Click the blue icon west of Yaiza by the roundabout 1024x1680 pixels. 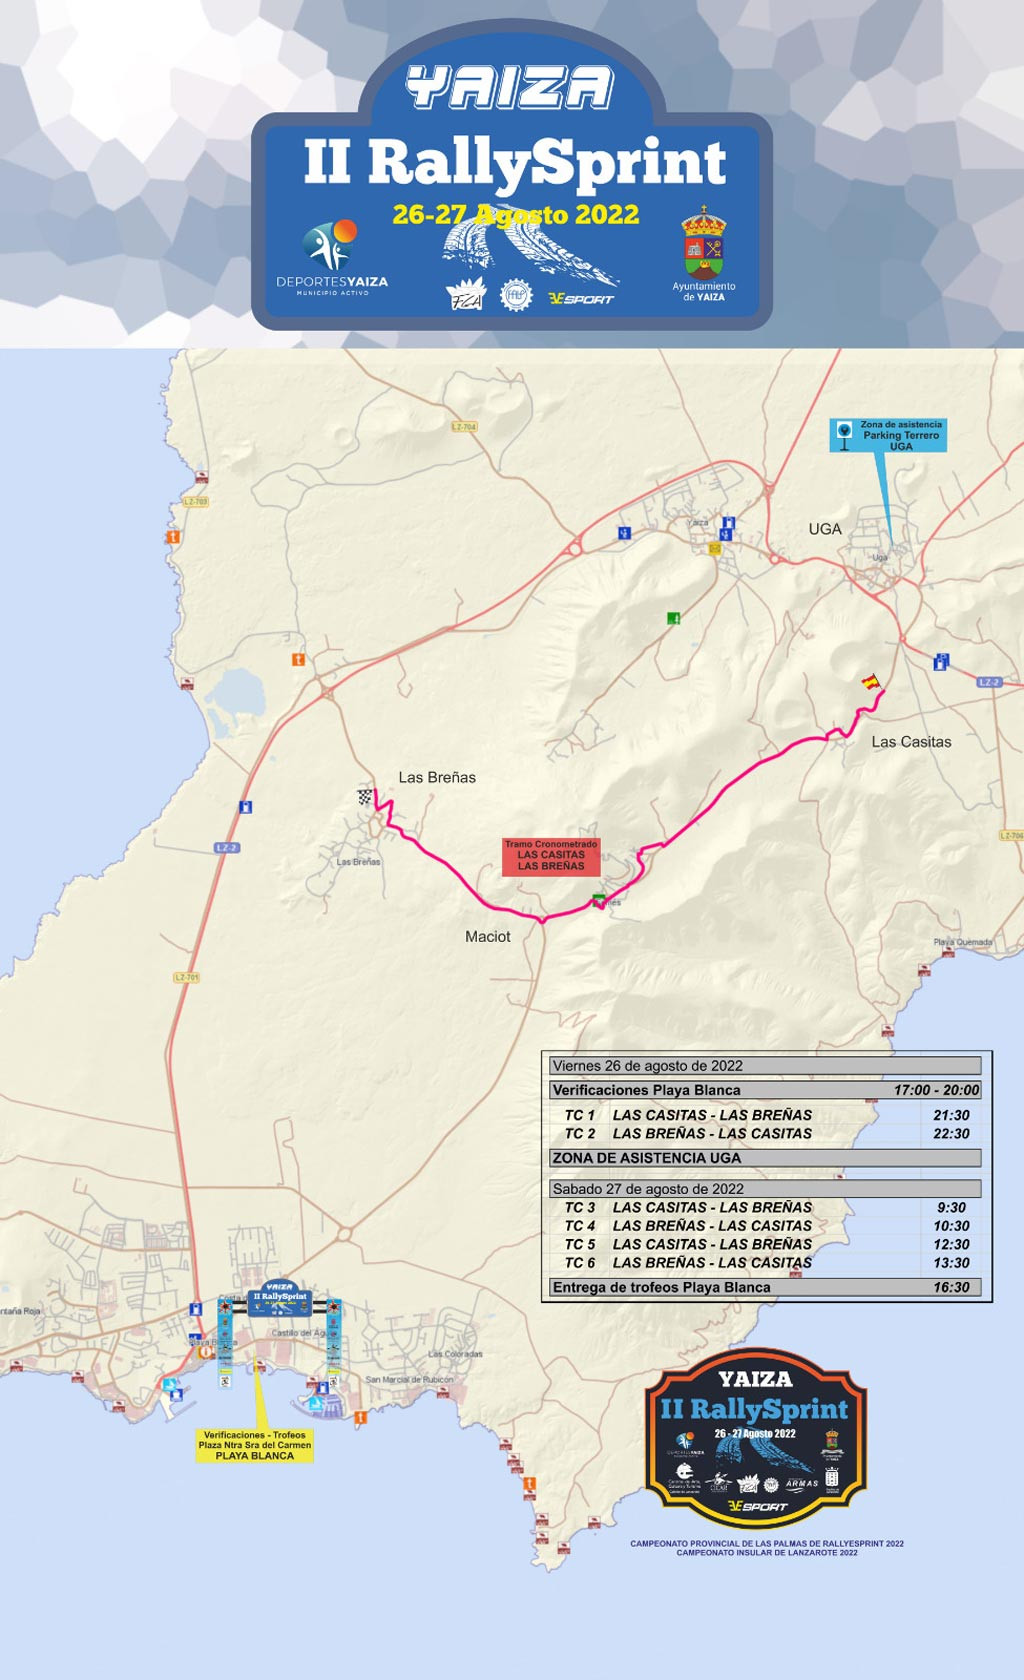(x=624, y=533)
